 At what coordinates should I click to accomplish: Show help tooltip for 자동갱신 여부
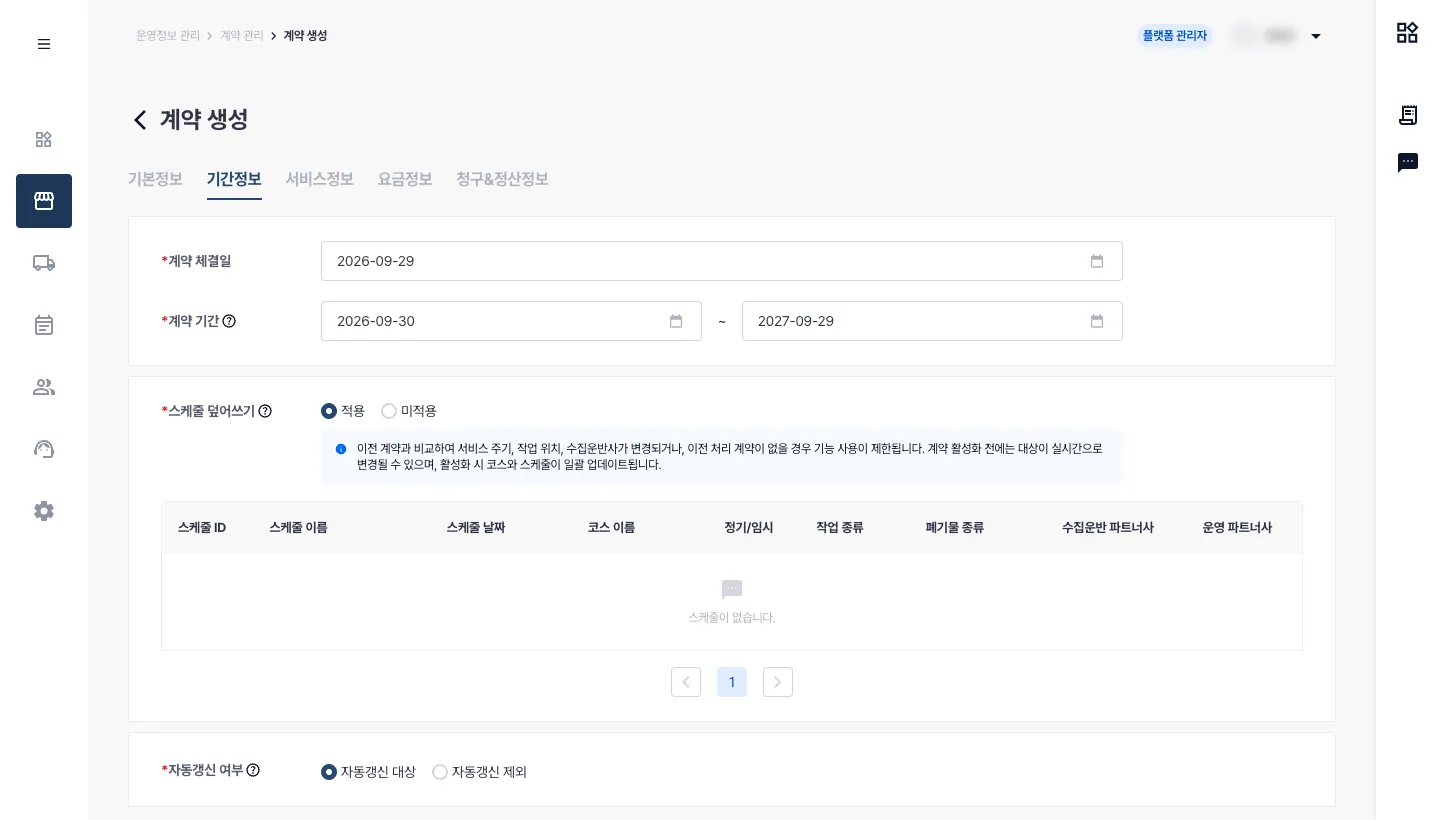coord(253,770)
